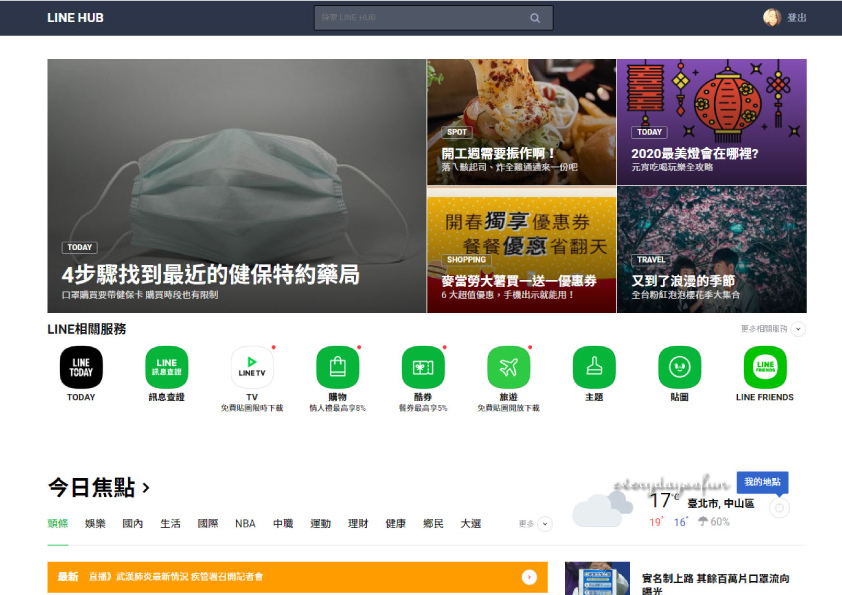Select the 運動 tab
The height and width of the screenshot is (595, 842).
[x=321, y=524]
